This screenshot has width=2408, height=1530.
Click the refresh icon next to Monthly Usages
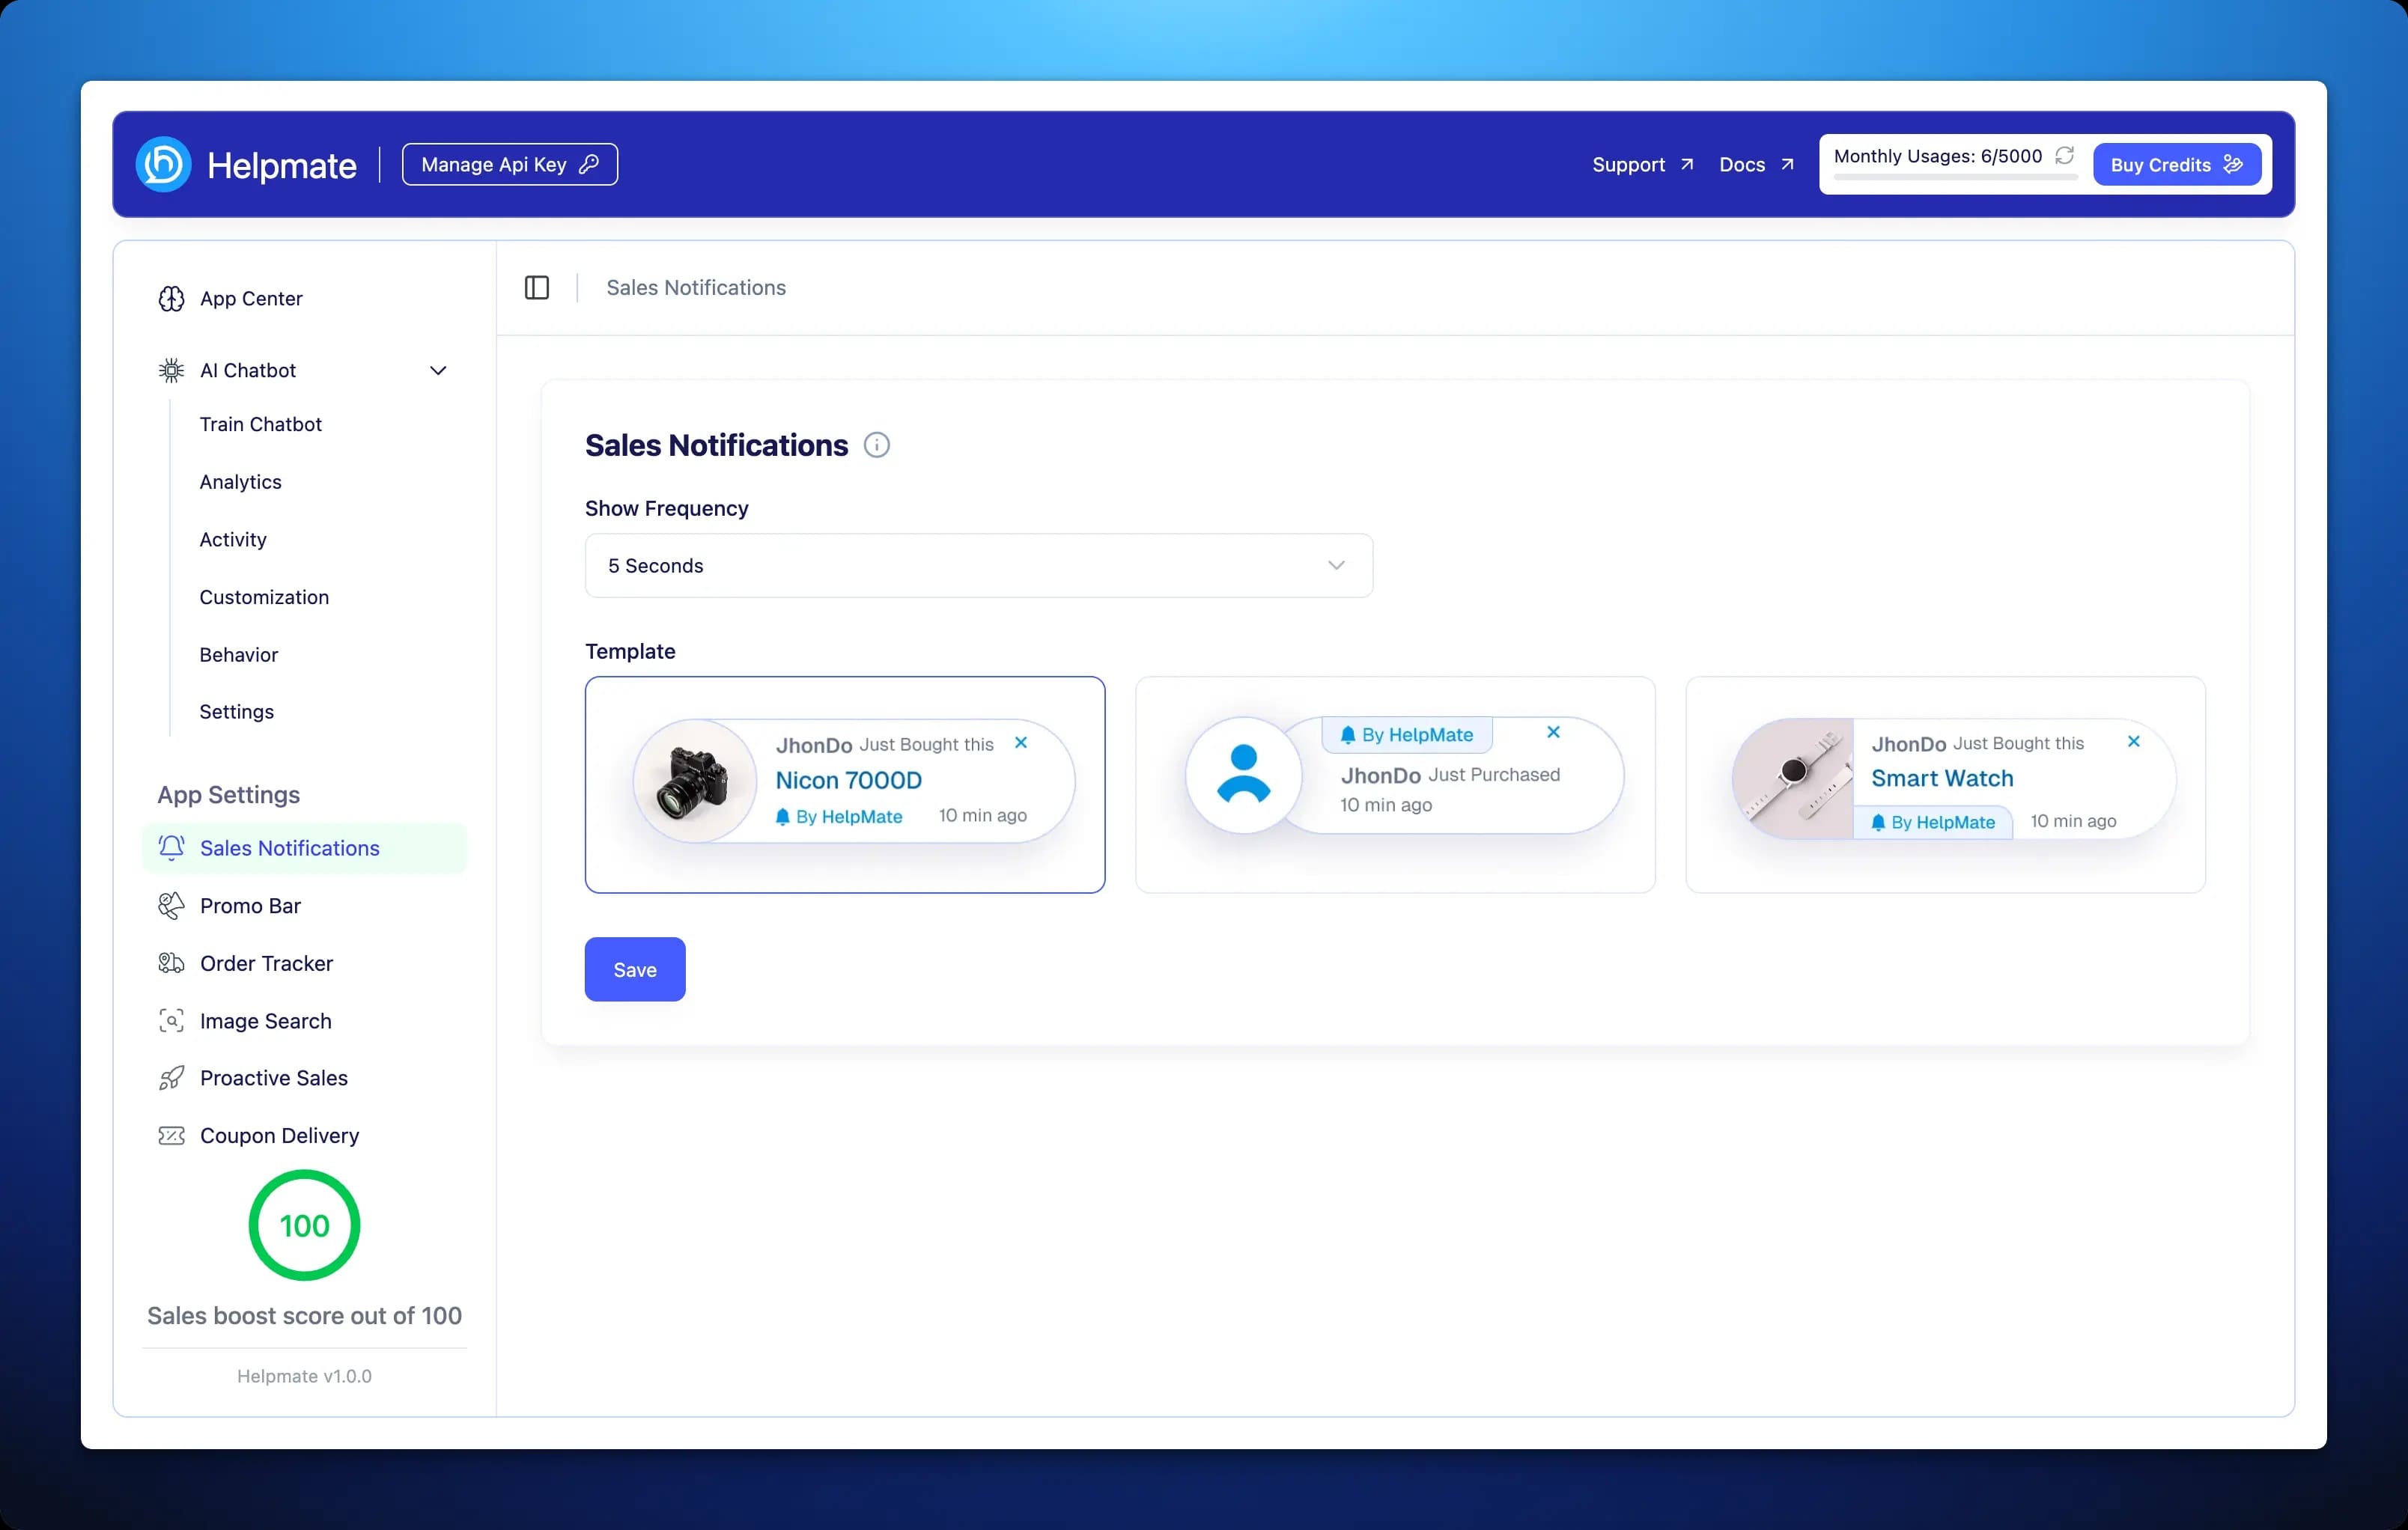(x=2064, y=156)
